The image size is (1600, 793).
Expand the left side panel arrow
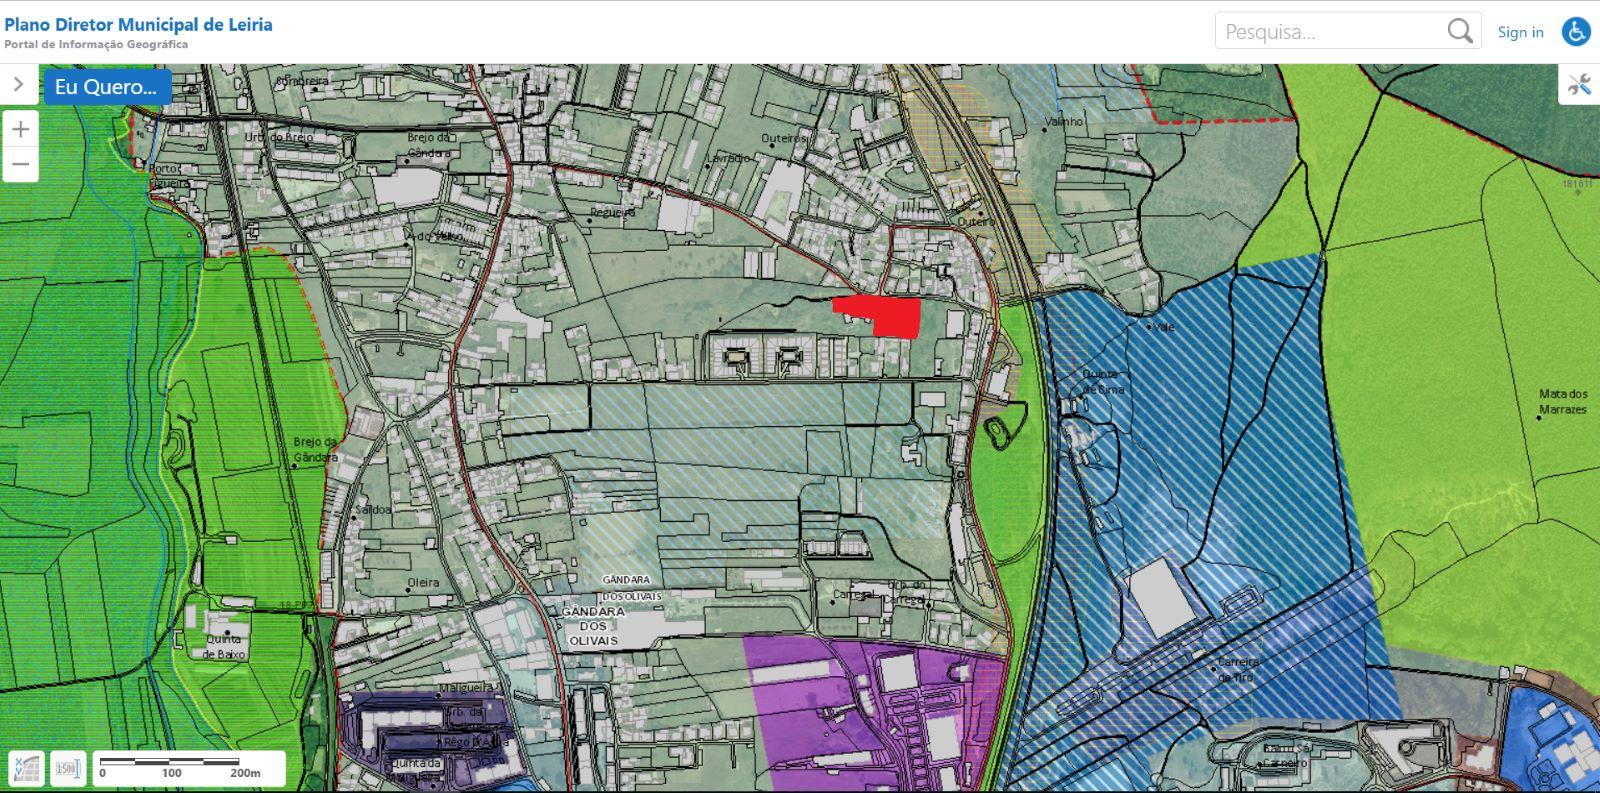pyautogui.click(x=18, y=85)
